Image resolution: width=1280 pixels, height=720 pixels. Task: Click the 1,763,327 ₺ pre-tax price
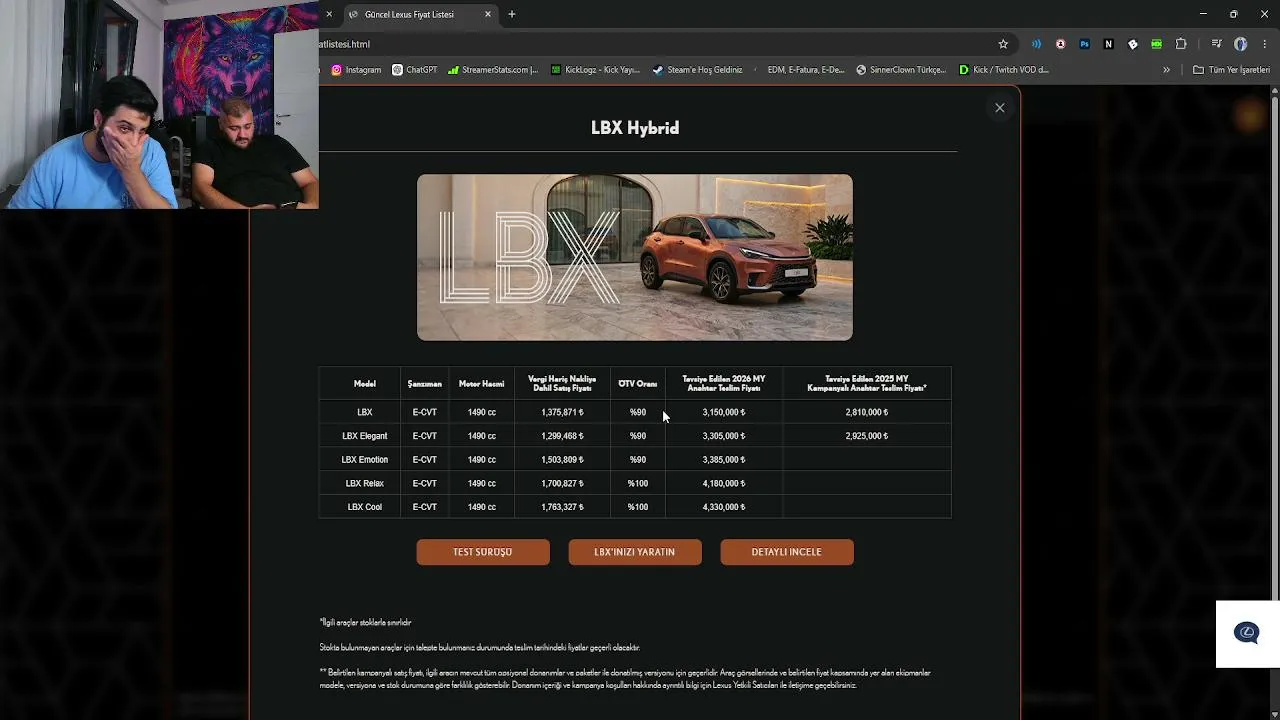tap(562, 507)
